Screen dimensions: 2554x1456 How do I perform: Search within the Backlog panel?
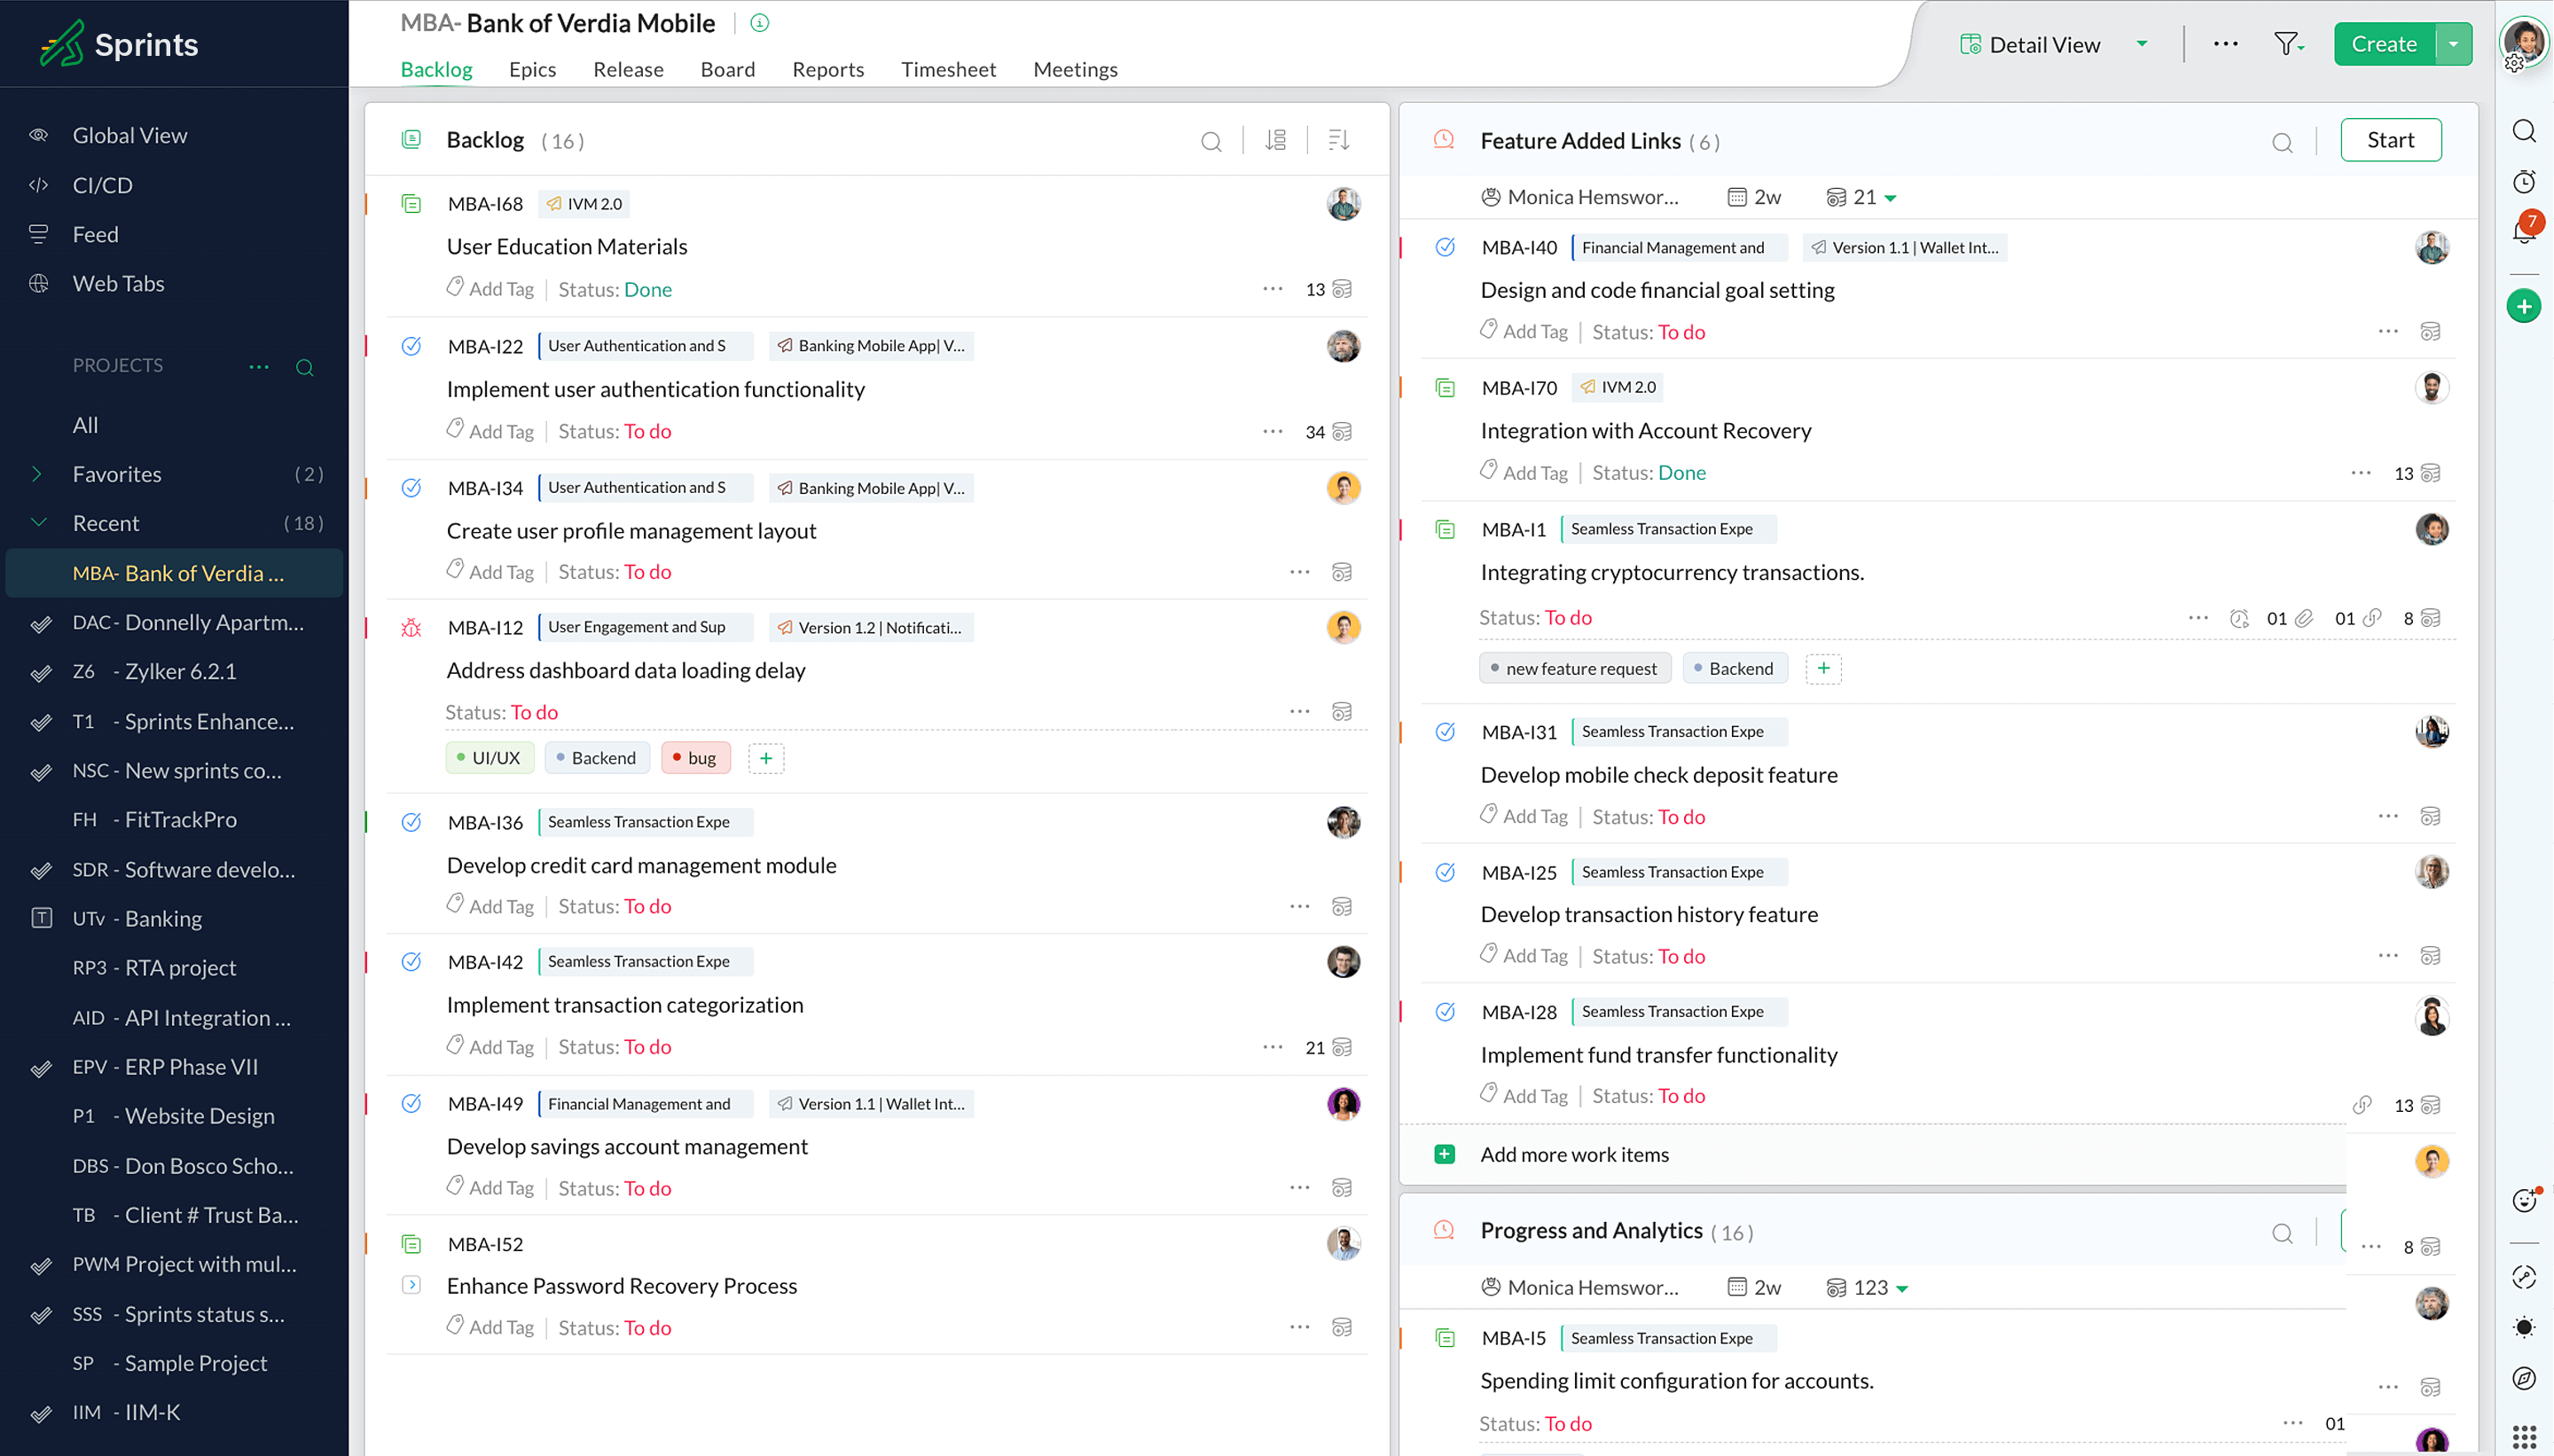(x=1211, y=142)
